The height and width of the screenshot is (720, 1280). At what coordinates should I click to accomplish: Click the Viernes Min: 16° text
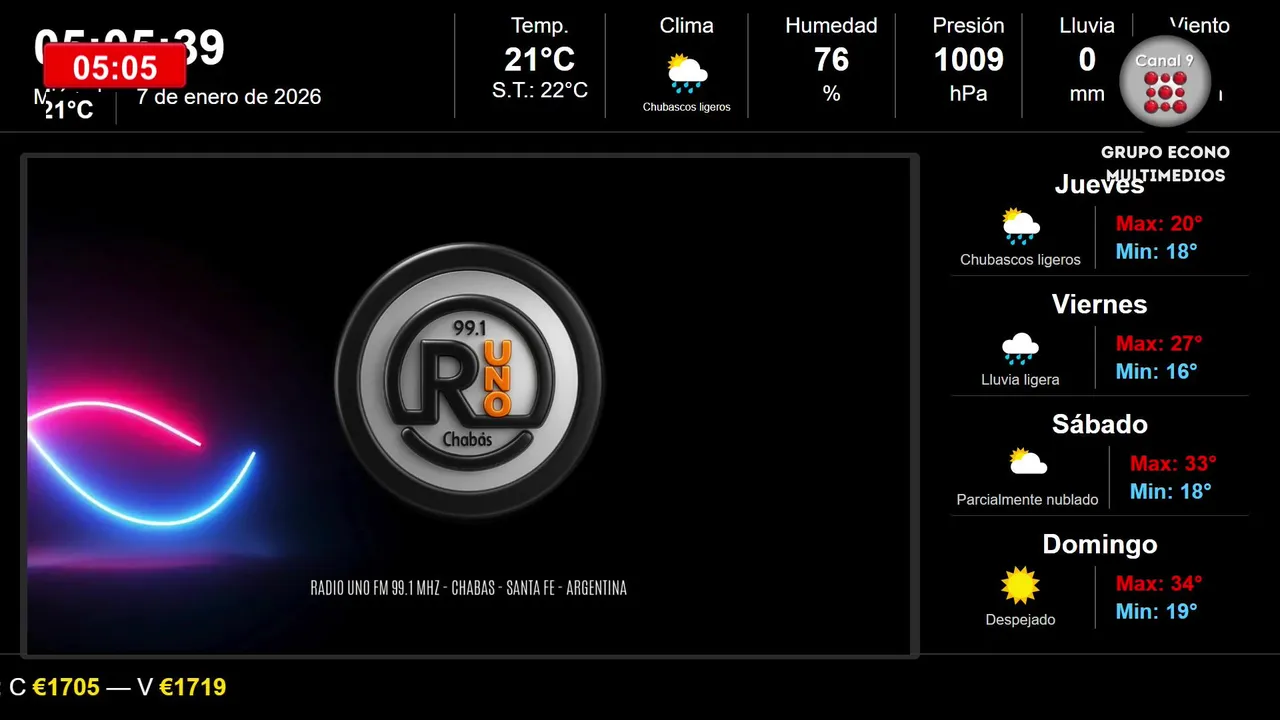click(x=1156, y=372)
